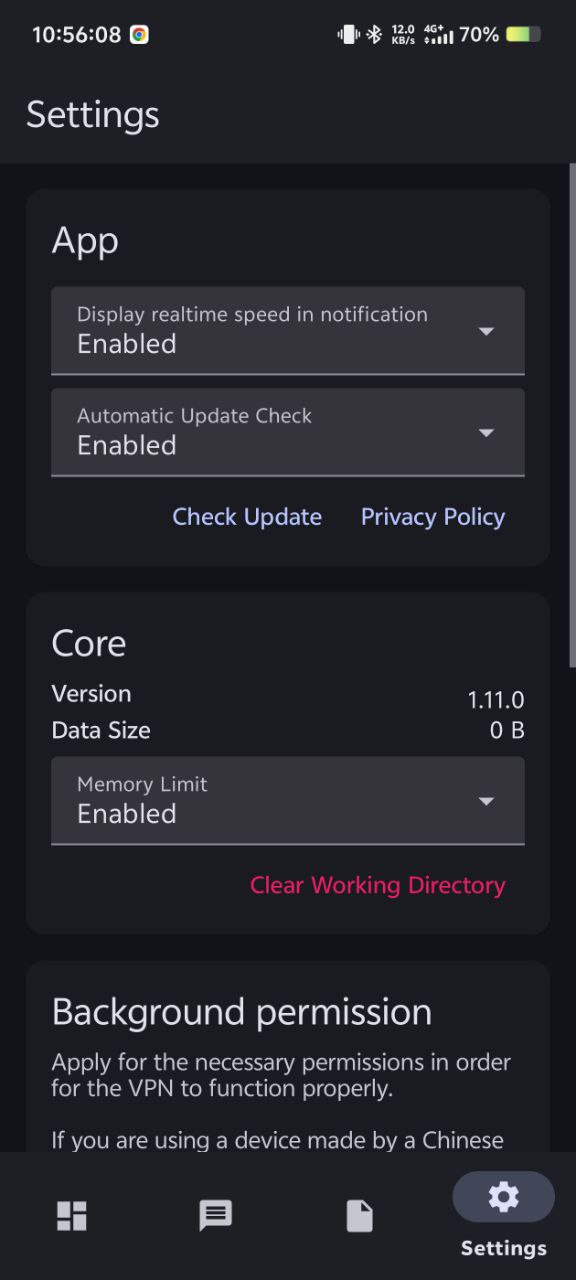Expand arrow of Automatic Update Check field
Viewport: 576px width, 1280px height.
coord(486,433)
